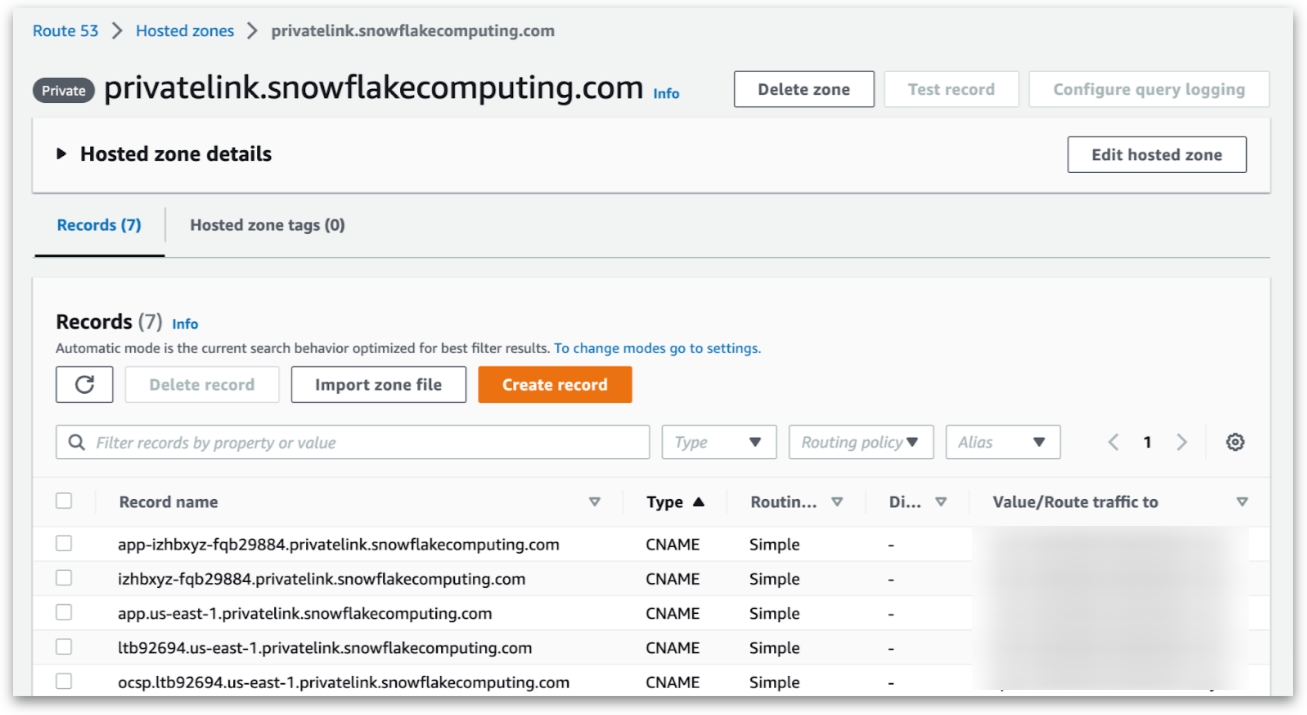Go to Hosted zones in the breadcrumb
This screenshot has height=715, width=1307.
[x=185, y=31]
